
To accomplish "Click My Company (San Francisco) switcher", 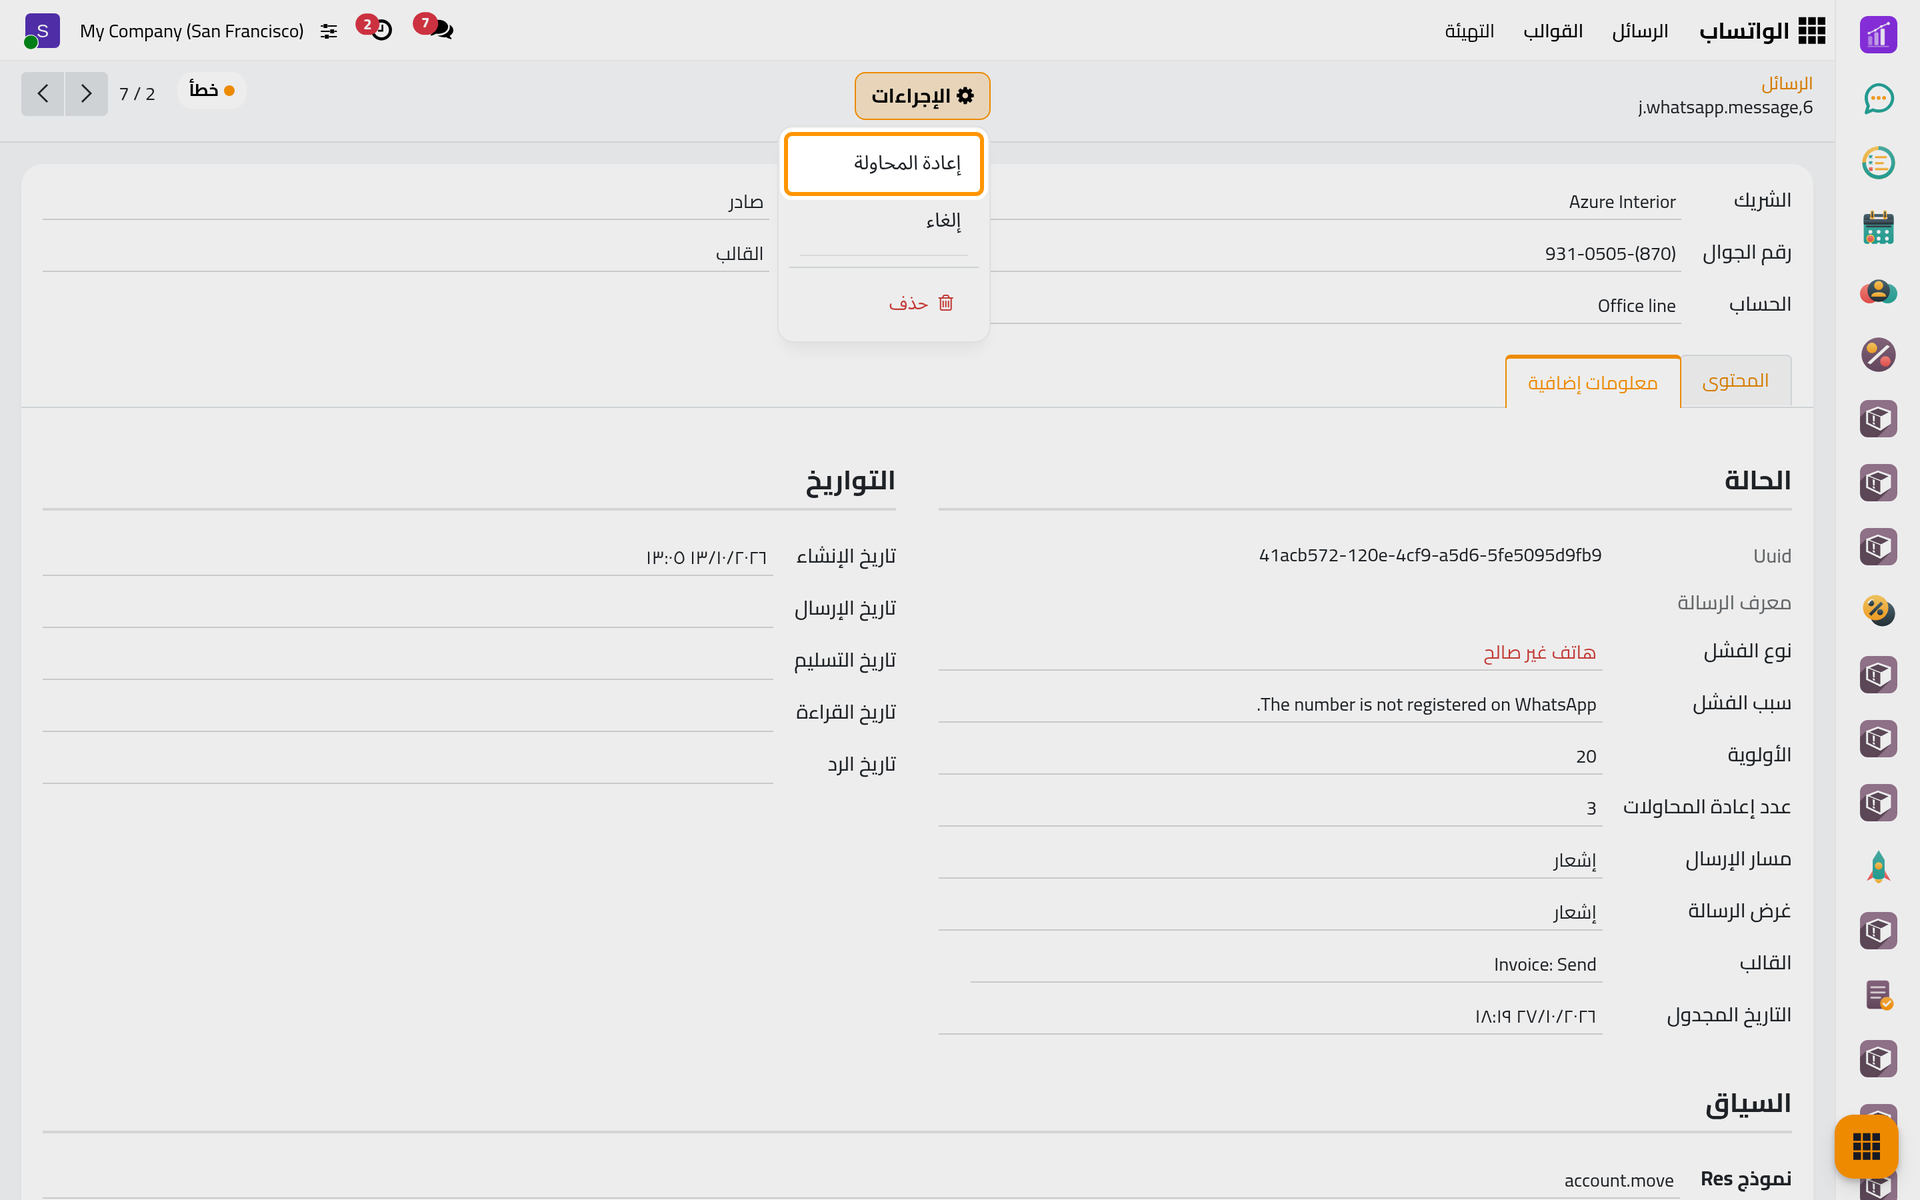I will coord(192,31).
